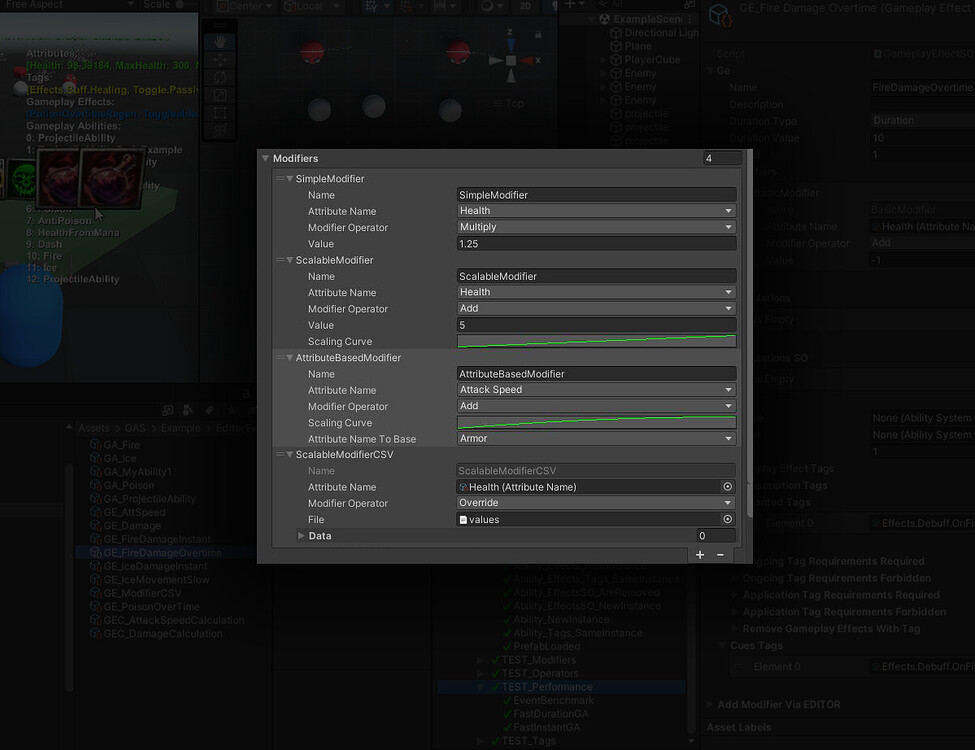Click the Assets breadcrumb in the Project panel
This screenshot has height=750, width=975.
pos(95,427)
